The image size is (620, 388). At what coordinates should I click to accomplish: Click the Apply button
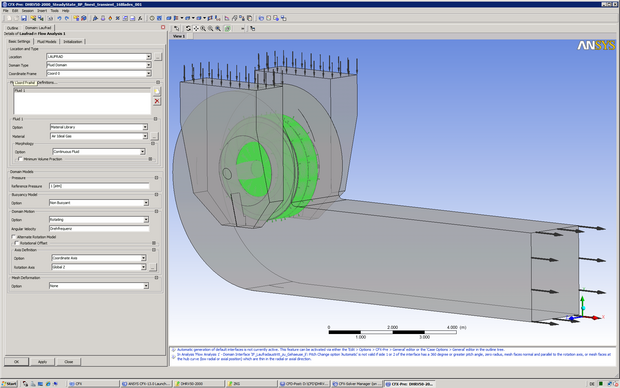tap(42, 362)
